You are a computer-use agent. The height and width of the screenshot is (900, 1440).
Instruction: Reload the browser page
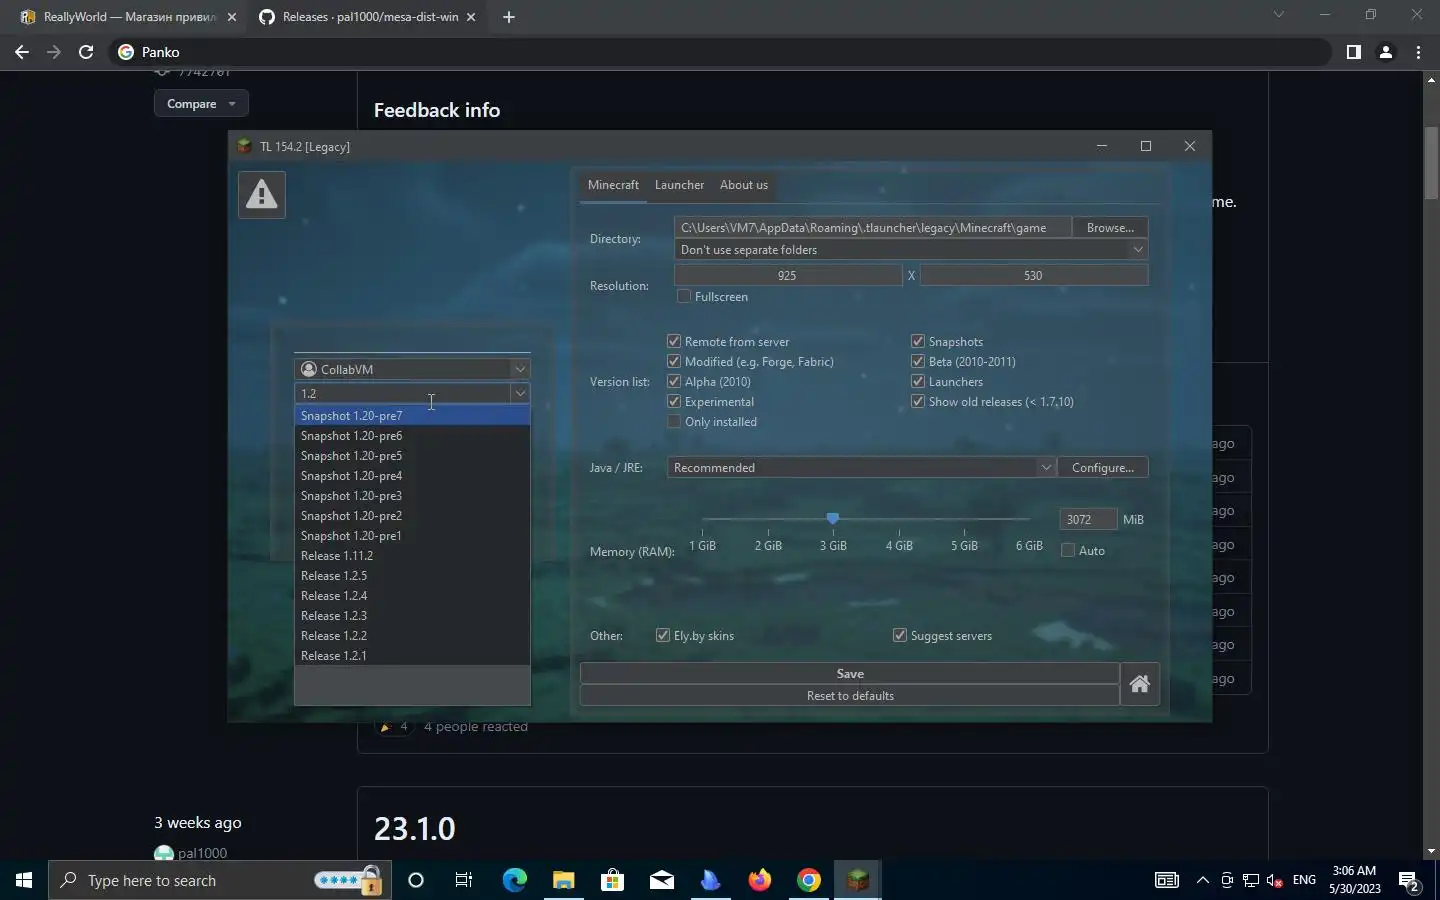86,52
